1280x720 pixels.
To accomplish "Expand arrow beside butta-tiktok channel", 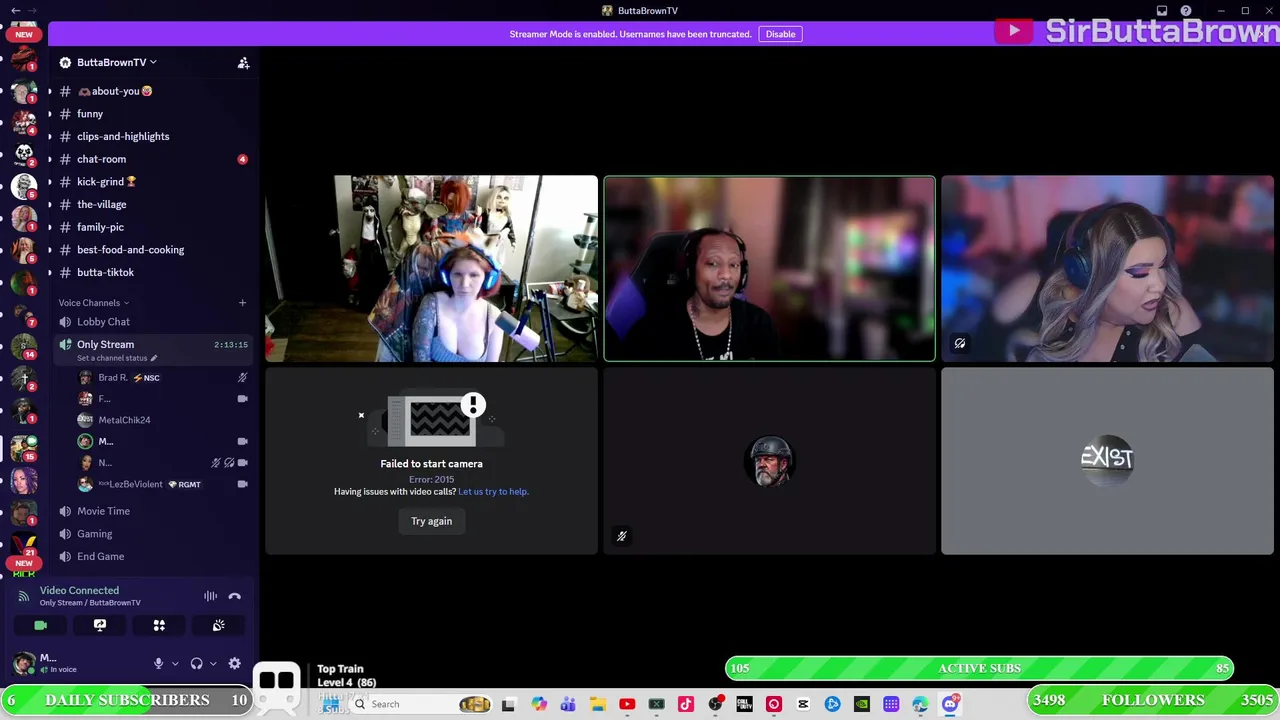I will pyautogui.click(x=50, y=272).
